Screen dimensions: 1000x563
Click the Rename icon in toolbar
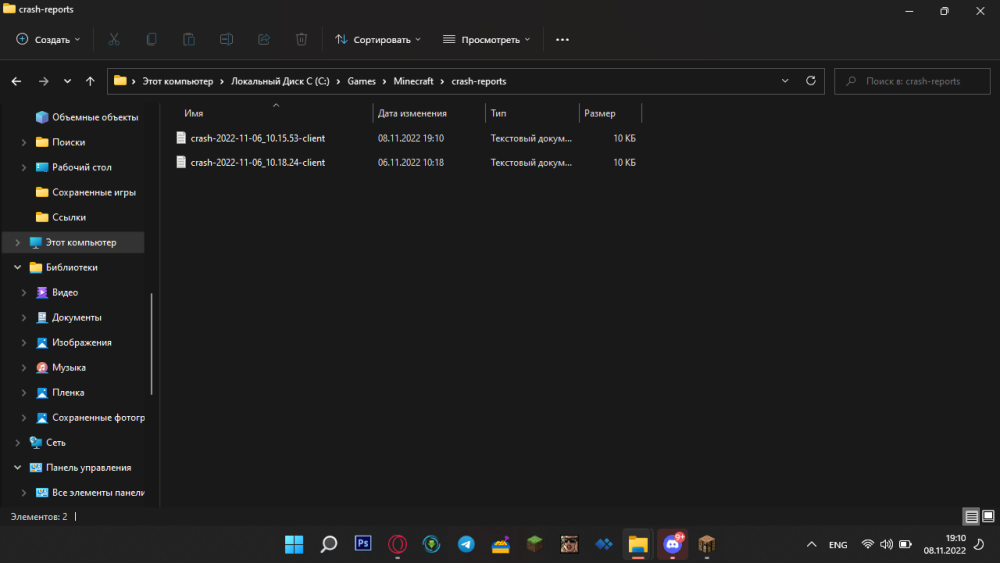tap(226, 40)
